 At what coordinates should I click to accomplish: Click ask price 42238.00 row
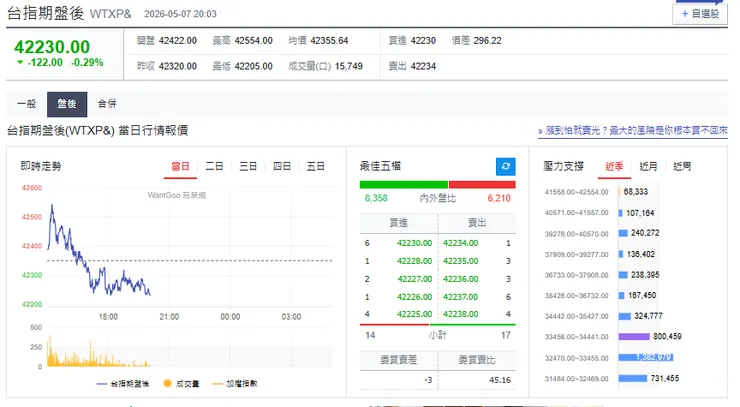click(460, 314)
